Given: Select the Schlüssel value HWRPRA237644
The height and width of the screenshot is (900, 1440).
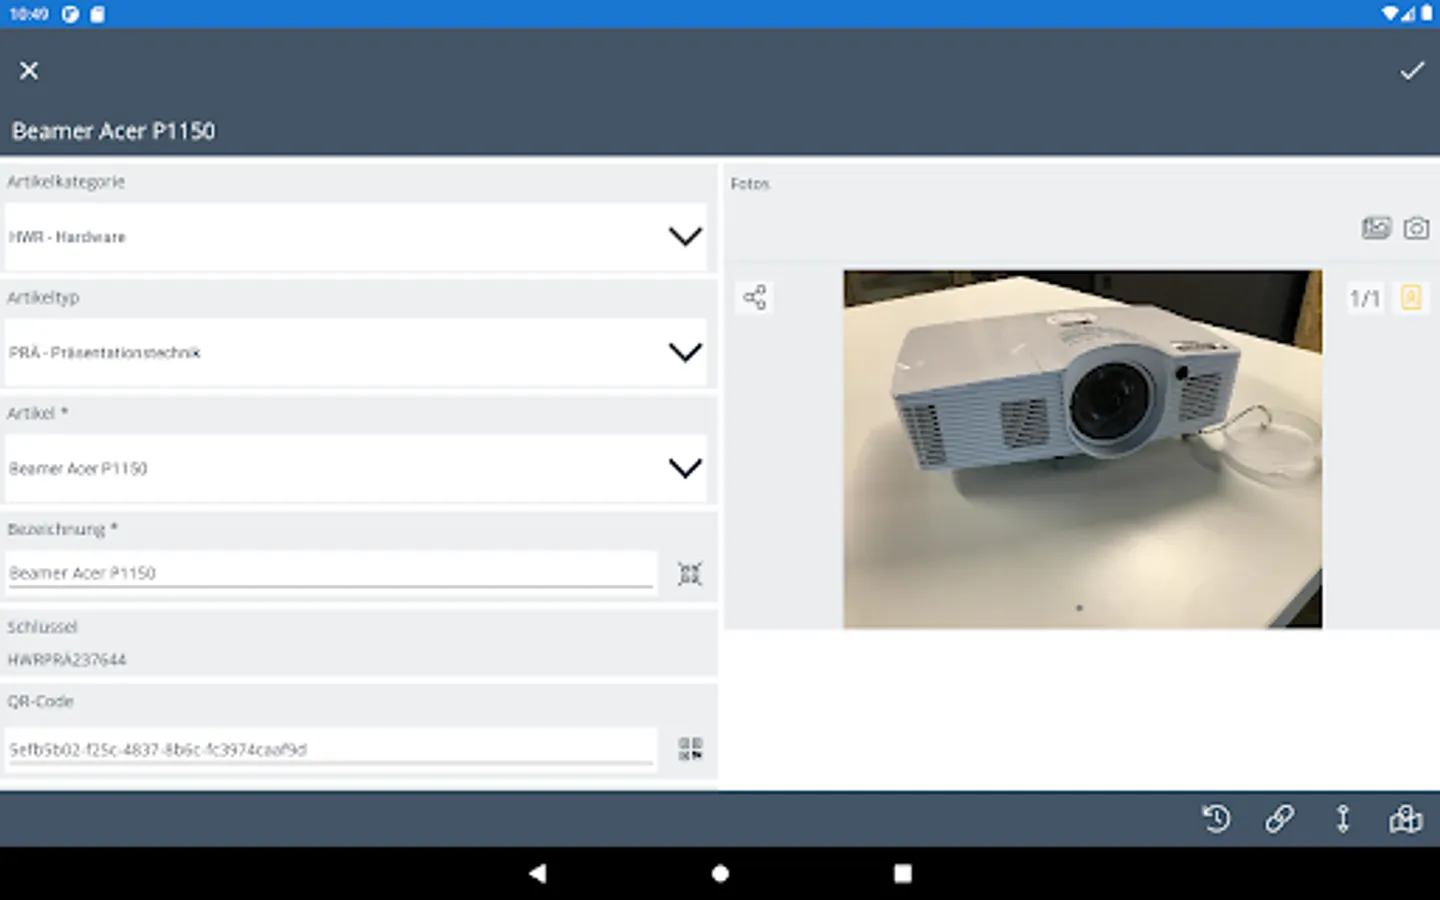Looking at the screenshot, I should 67,660.
